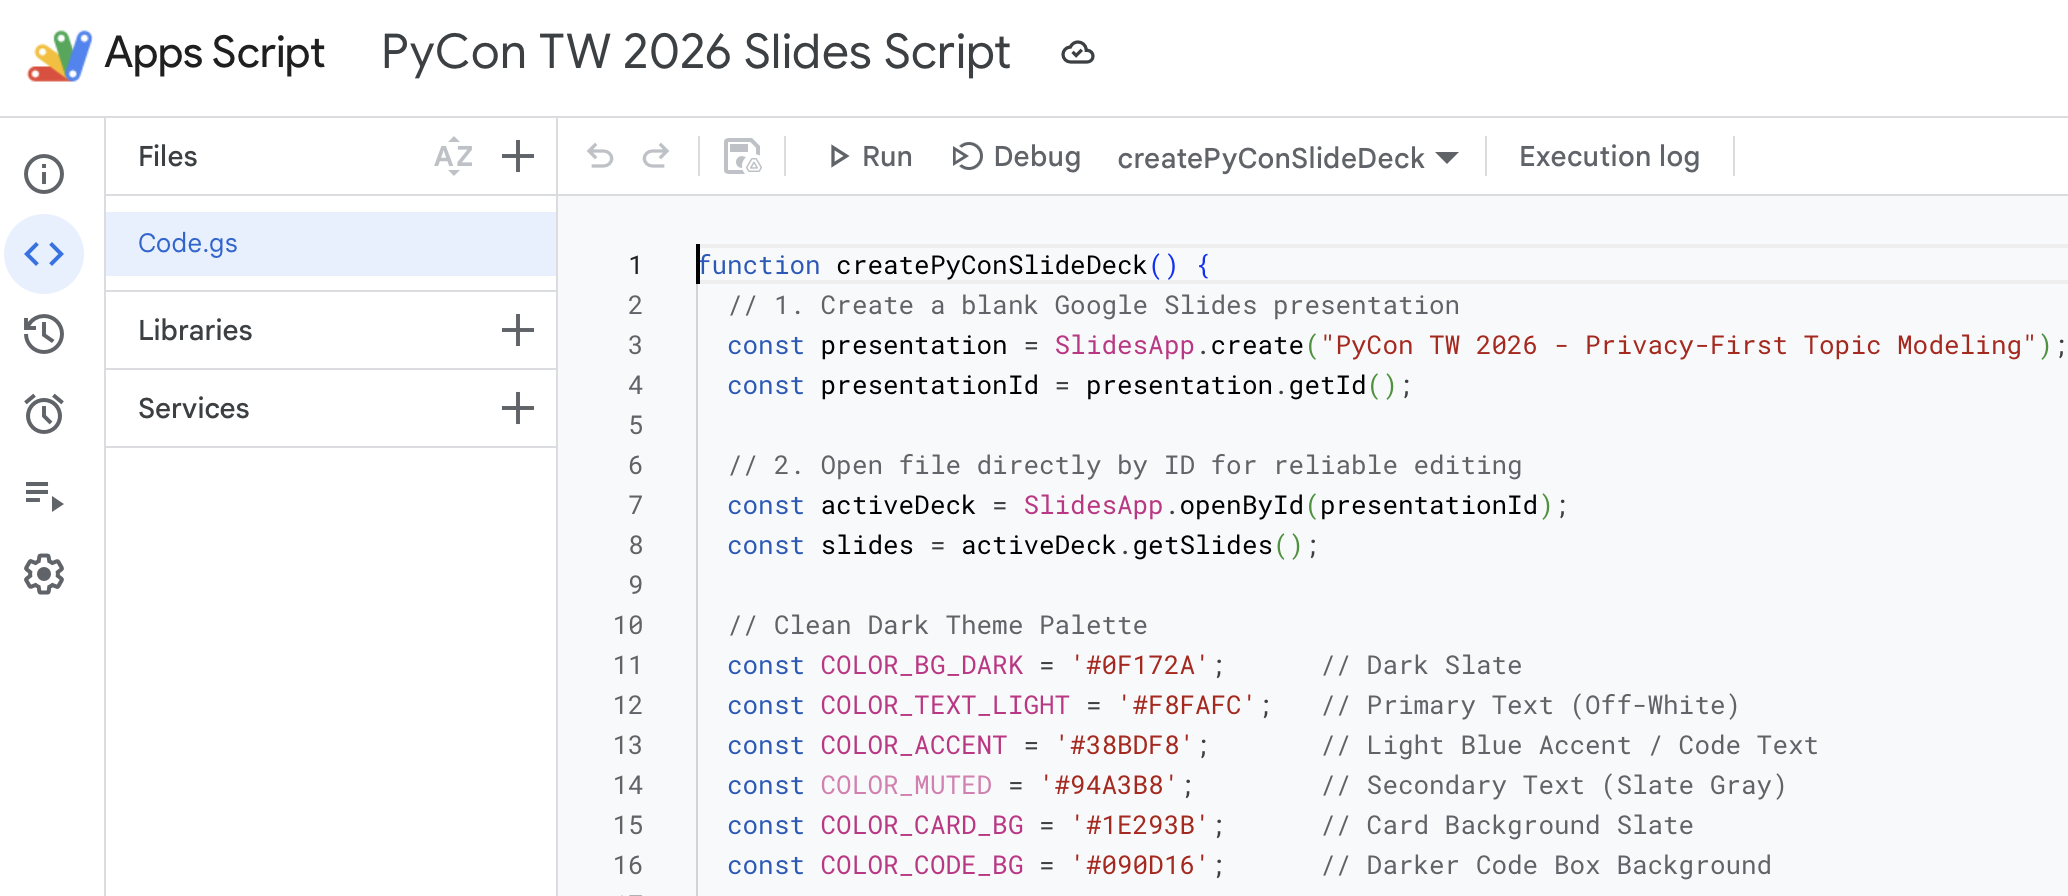Click the Services section label
The width and height of the screenshot is (2068, 896).
[194, 408]
